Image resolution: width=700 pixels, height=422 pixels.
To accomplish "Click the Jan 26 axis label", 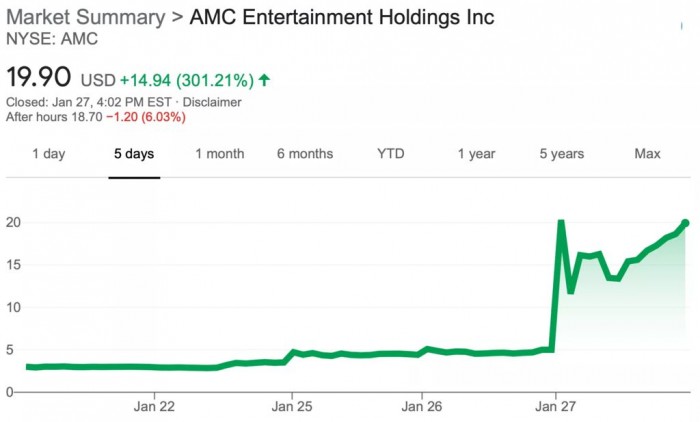I will [x=421, y=406].
